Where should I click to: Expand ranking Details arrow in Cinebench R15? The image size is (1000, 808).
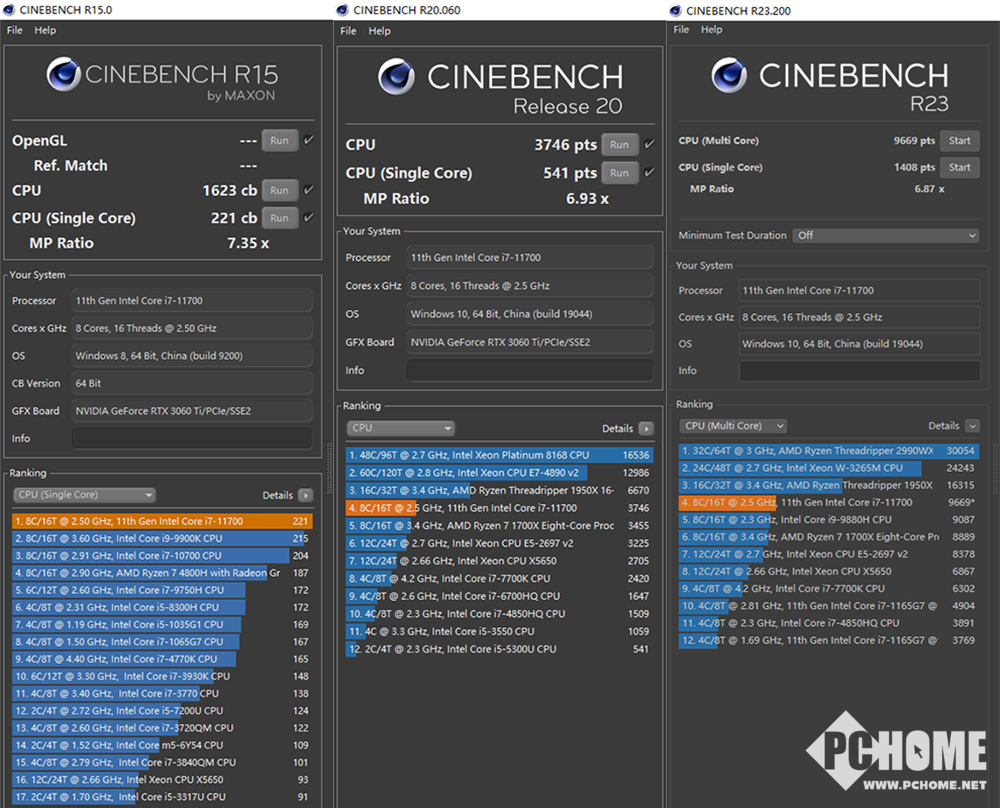point(306,496)
